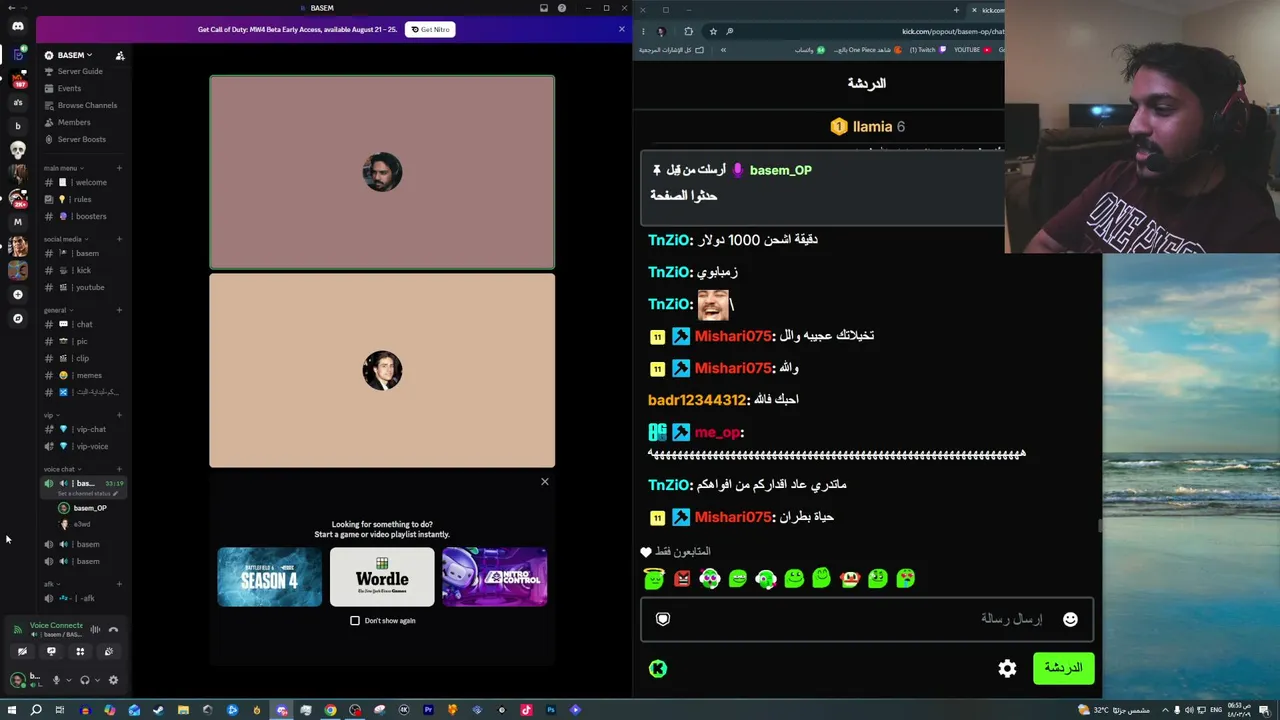The image size is (1280, 720).
Task: Open Chrome three-dot menu
Action: [643, 31]
